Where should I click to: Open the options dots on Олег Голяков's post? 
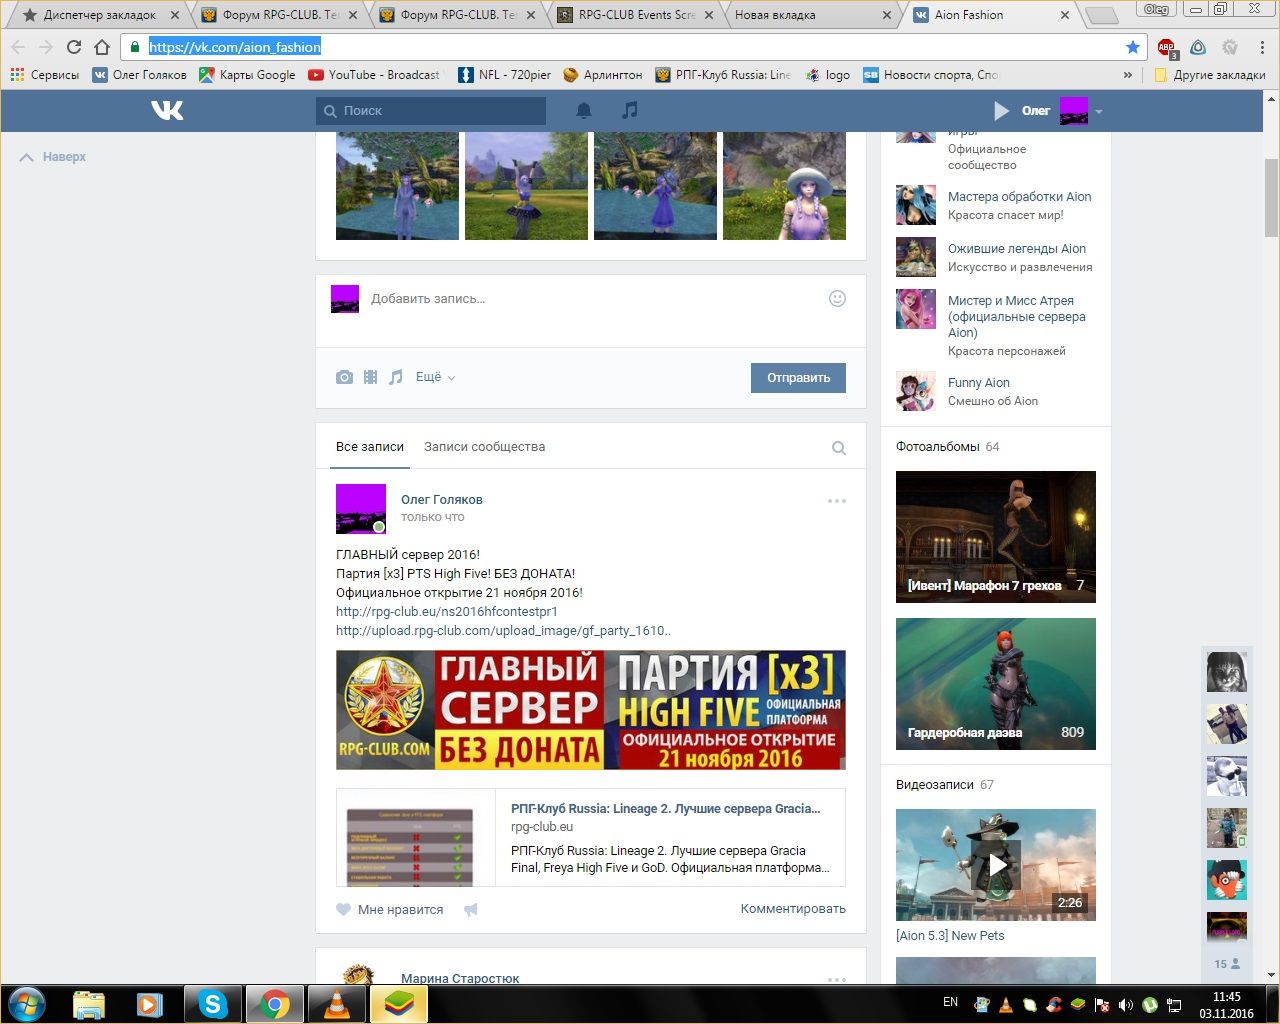[837, 501]
